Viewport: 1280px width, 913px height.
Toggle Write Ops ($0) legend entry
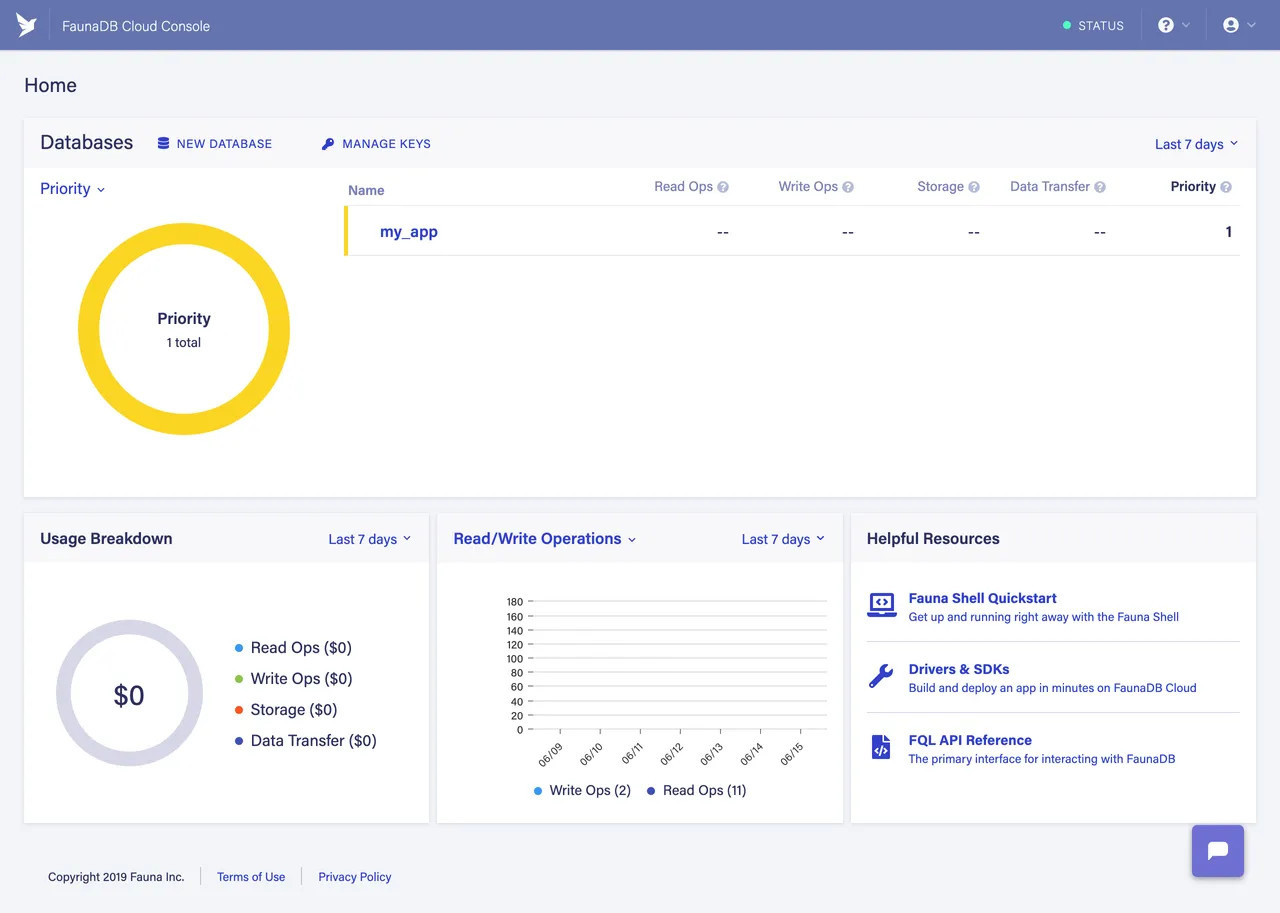coord(293,679)
